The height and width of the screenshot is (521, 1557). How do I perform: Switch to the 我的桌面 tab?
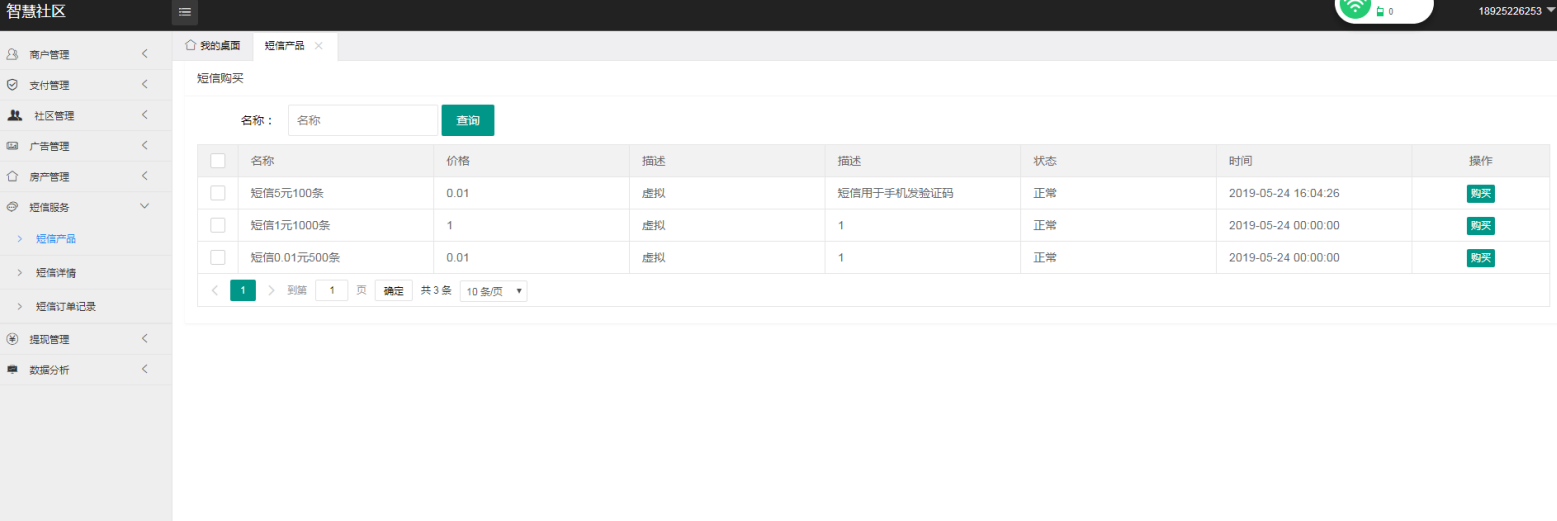(213, 46)
